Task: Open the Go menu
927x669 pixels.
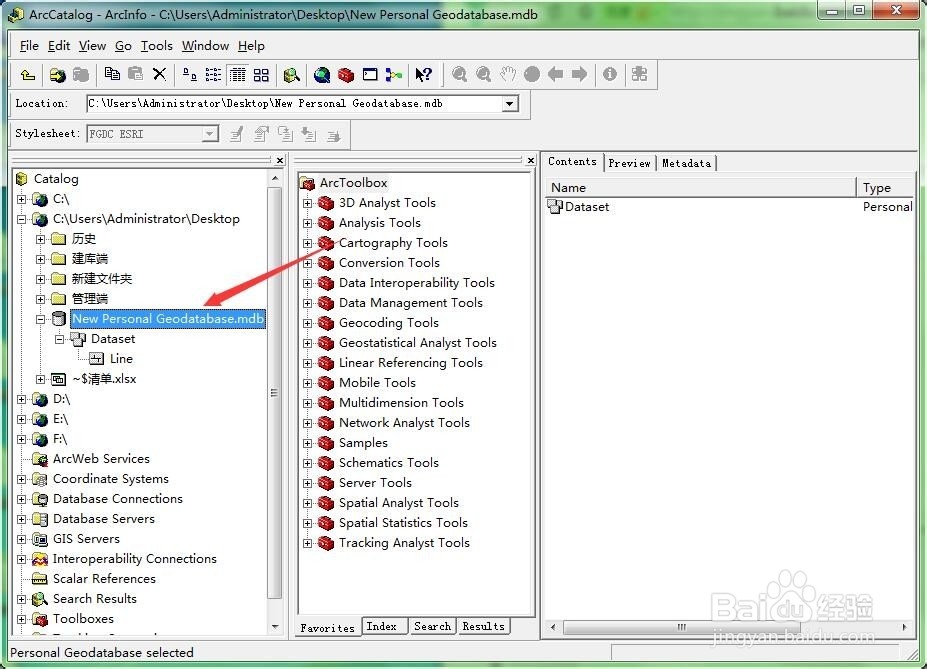Action: 123,46
